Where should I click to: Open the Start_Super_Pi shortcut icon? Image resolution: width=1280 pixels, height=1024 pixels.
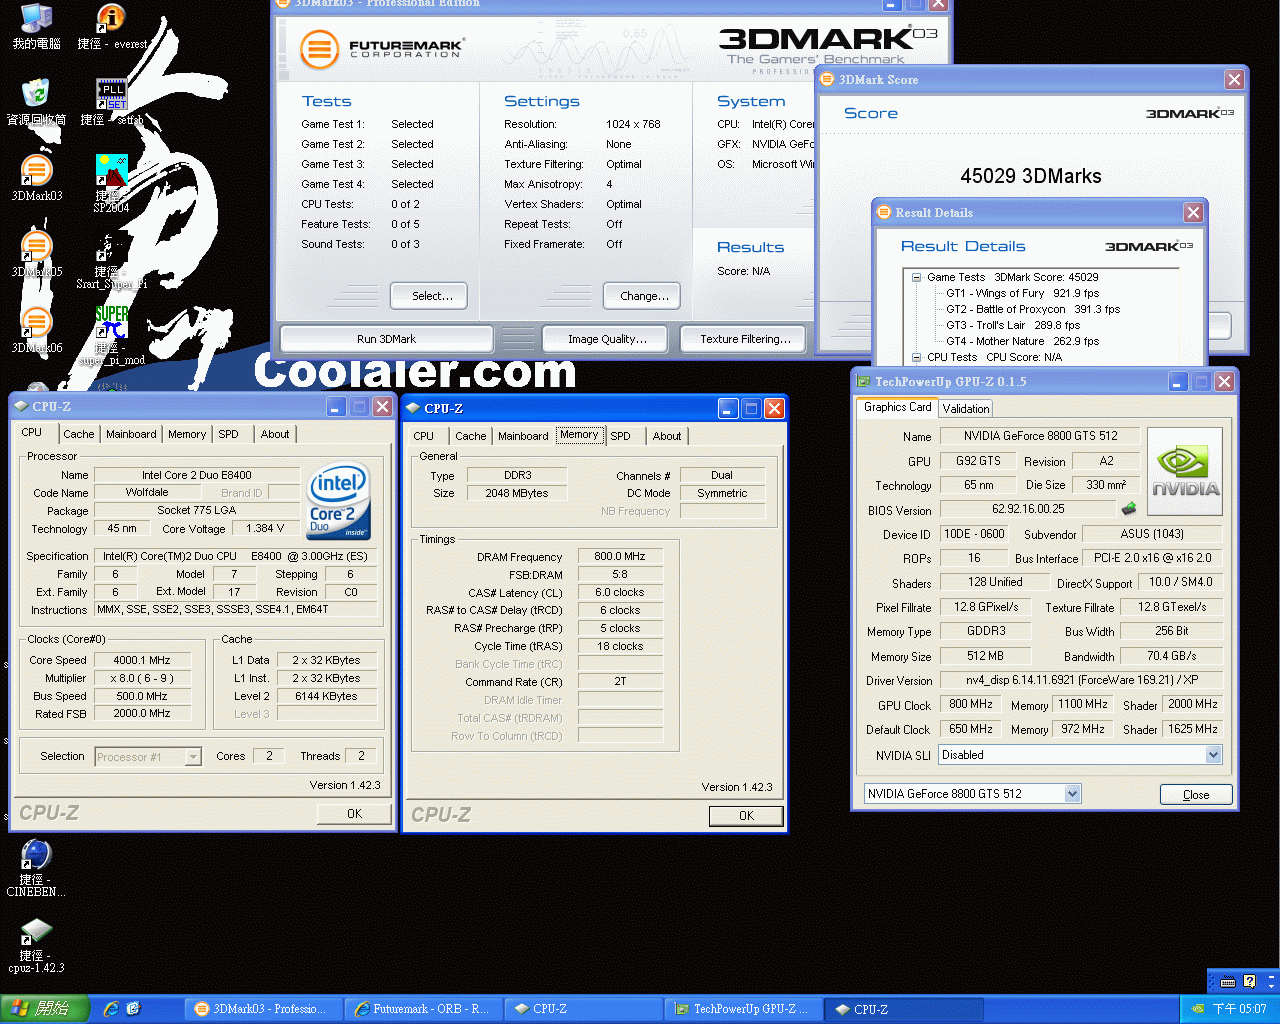pos(111,262)
